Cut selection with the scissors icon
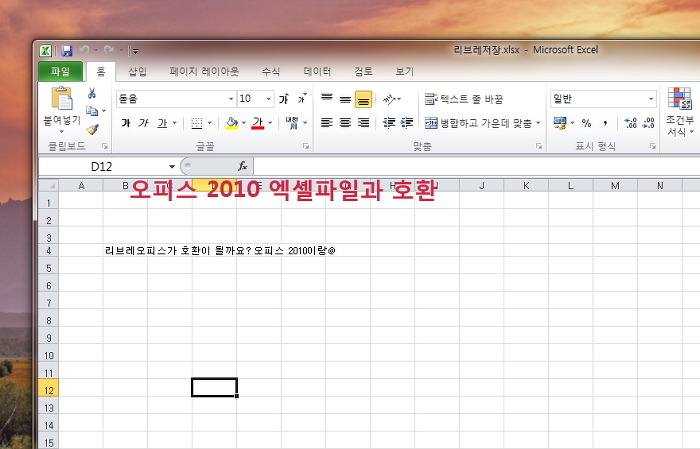This screenshot has width=700, height=449. pos(92,93)
